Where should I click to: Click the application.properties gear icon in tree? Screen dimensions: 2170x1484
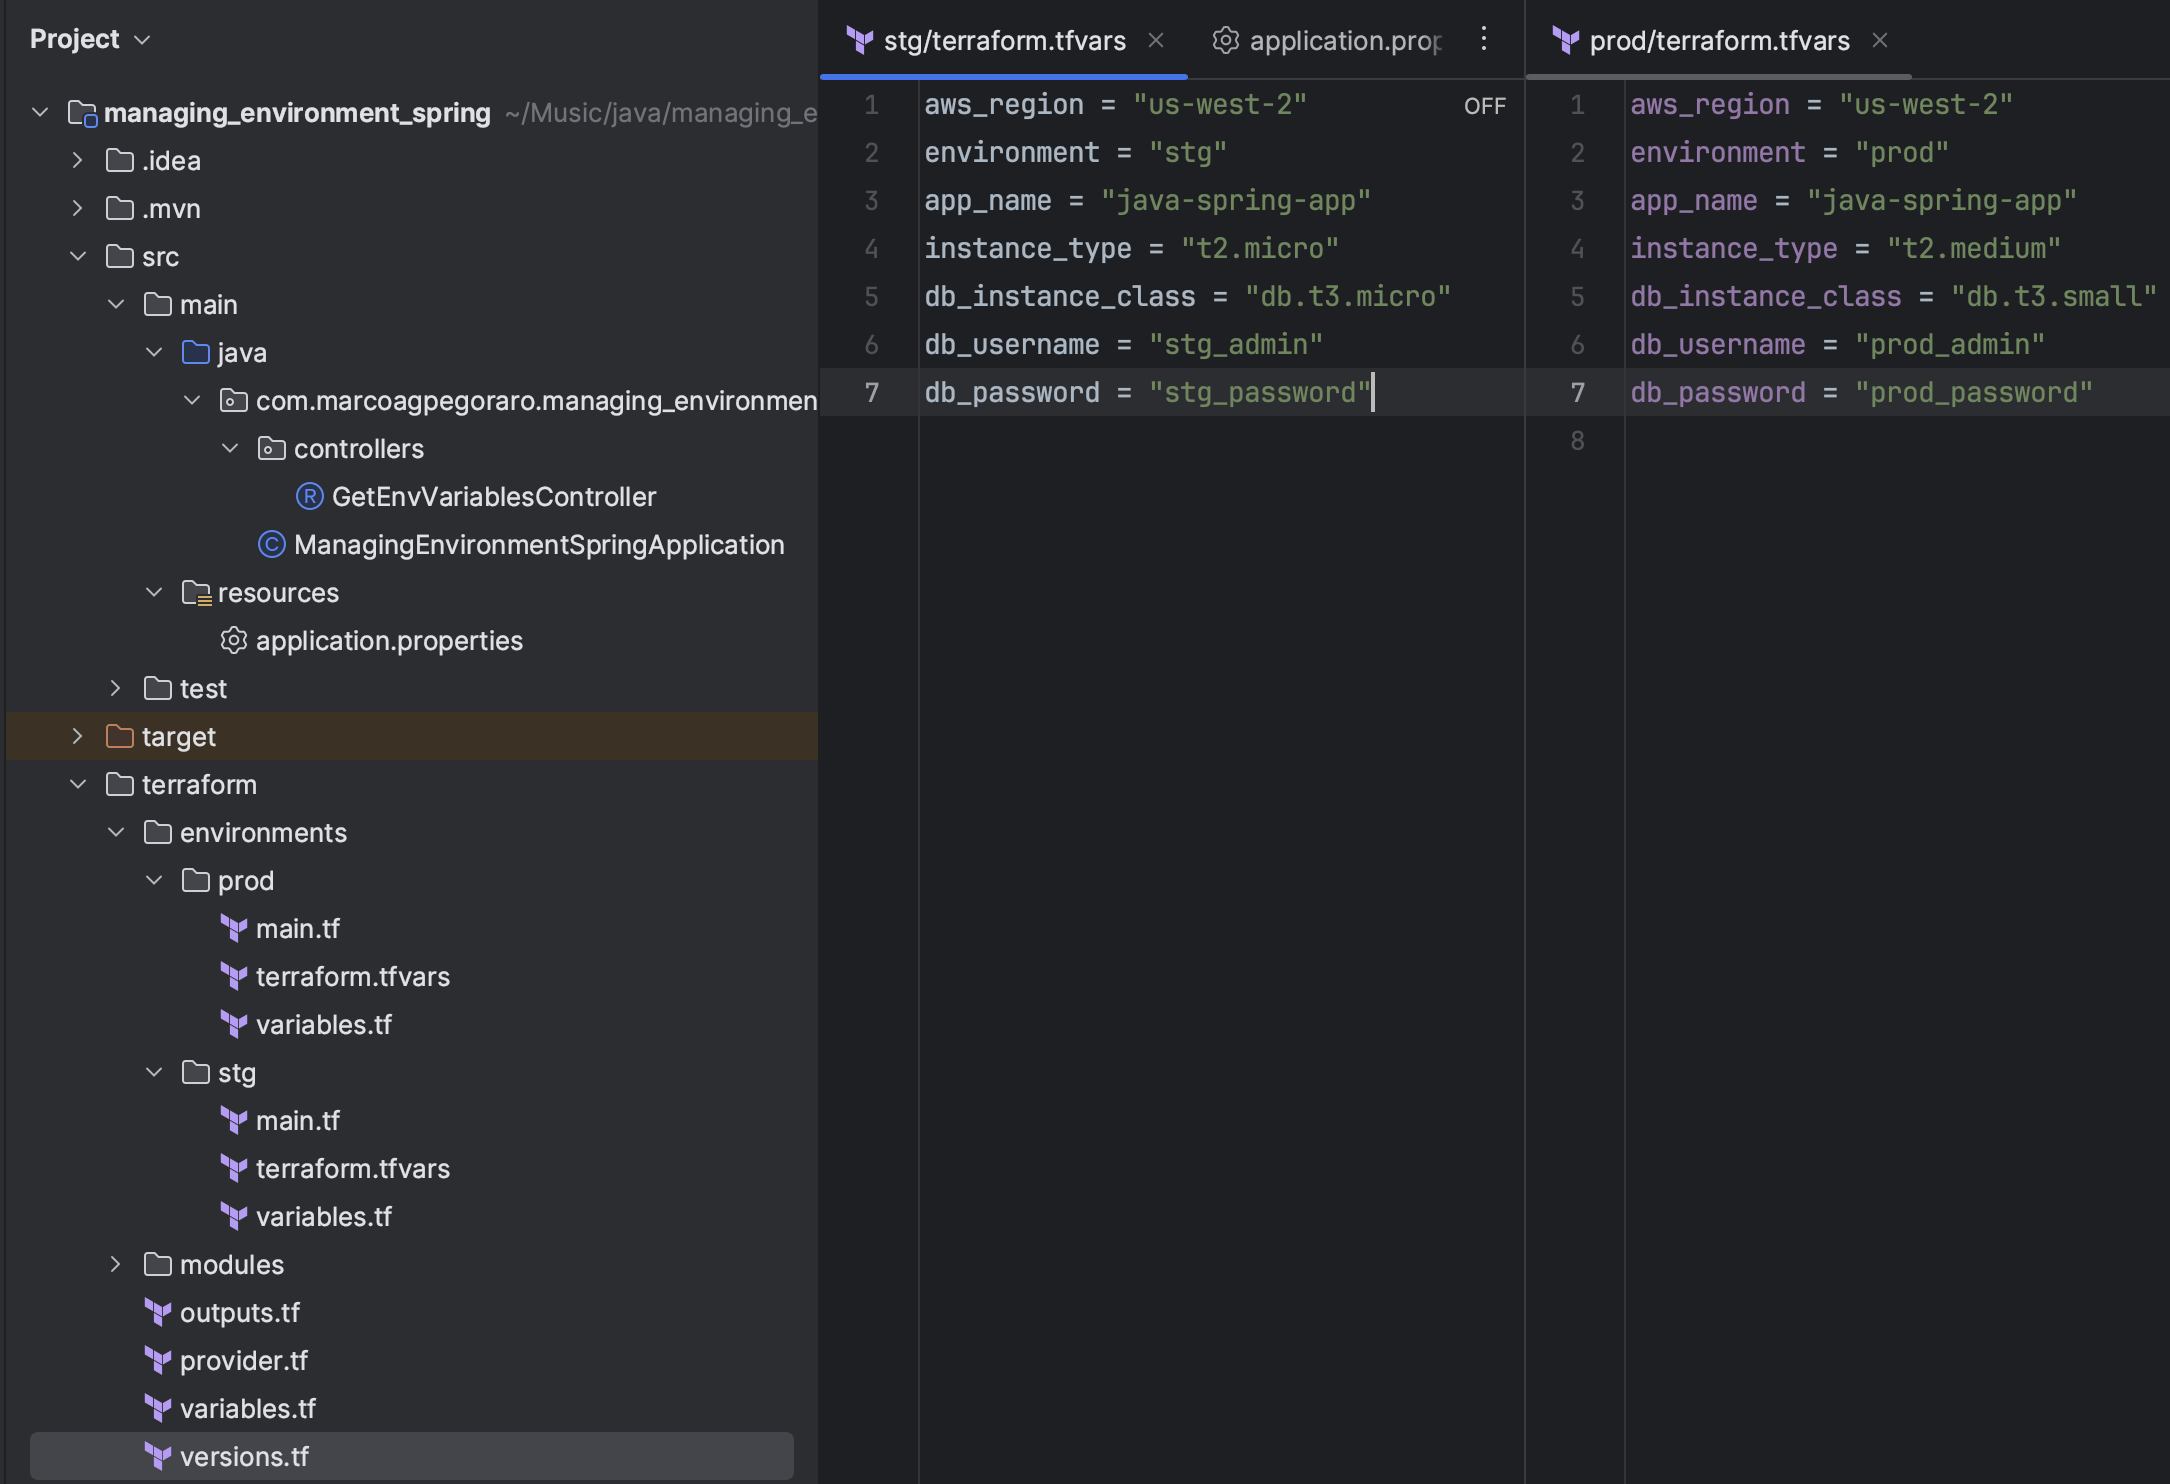tap(234, 640)
